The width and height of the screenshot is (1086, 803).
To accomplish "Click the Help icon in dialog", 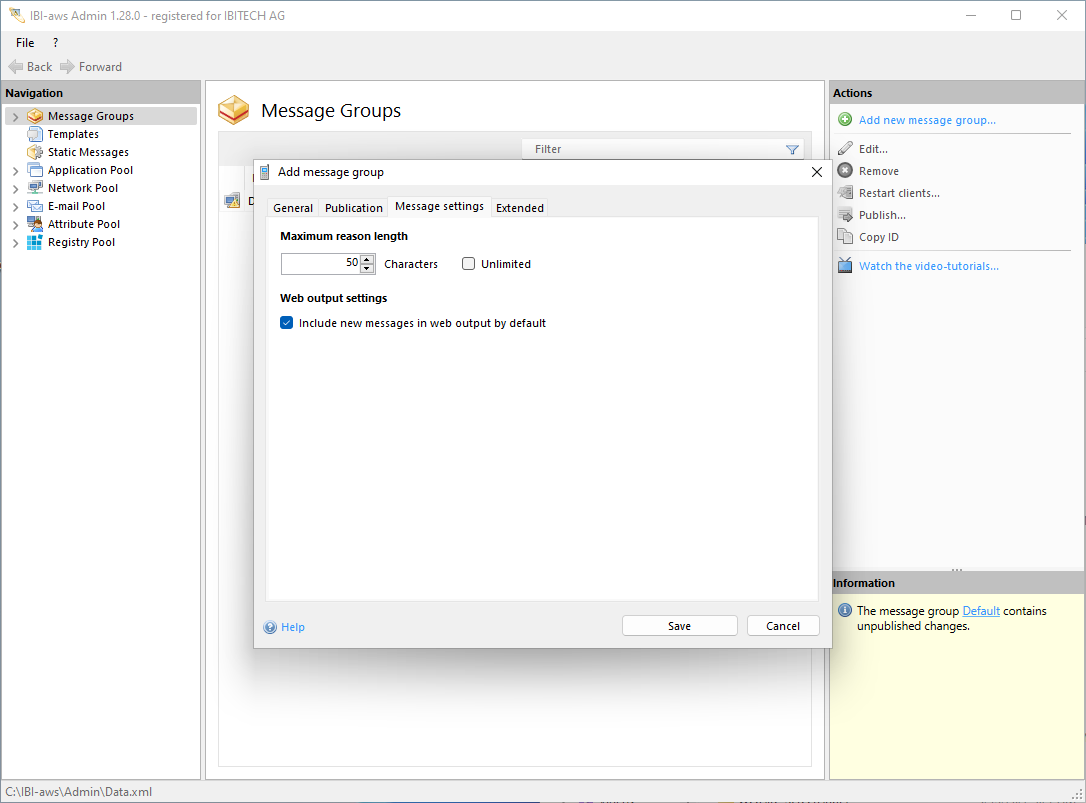I will click(270, 627).
